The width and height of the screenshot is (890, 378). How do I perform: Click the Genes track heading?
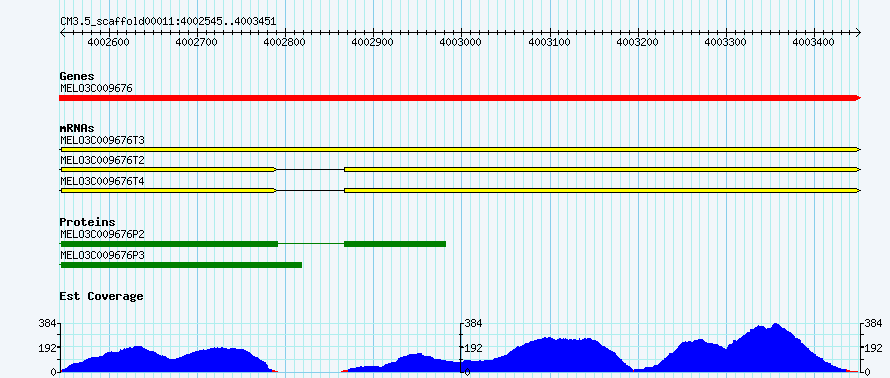pos(77,76)
